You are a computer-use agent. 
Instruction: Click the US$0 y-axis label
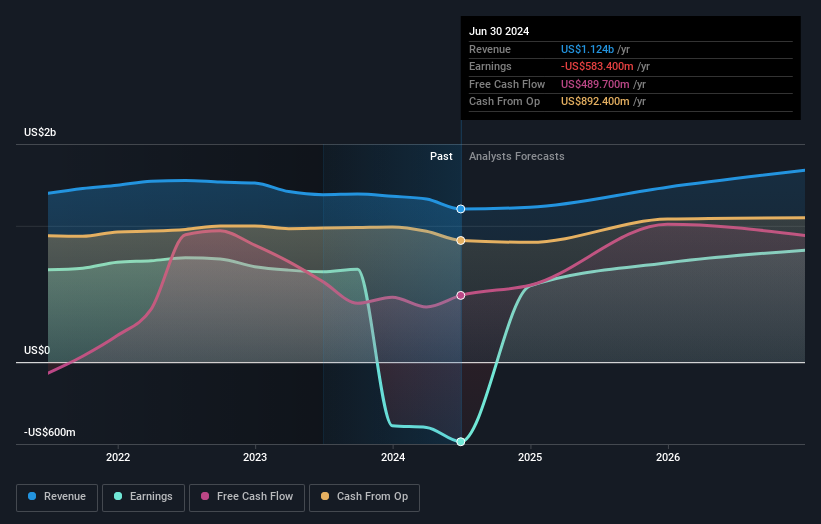(x=37, y=350)
